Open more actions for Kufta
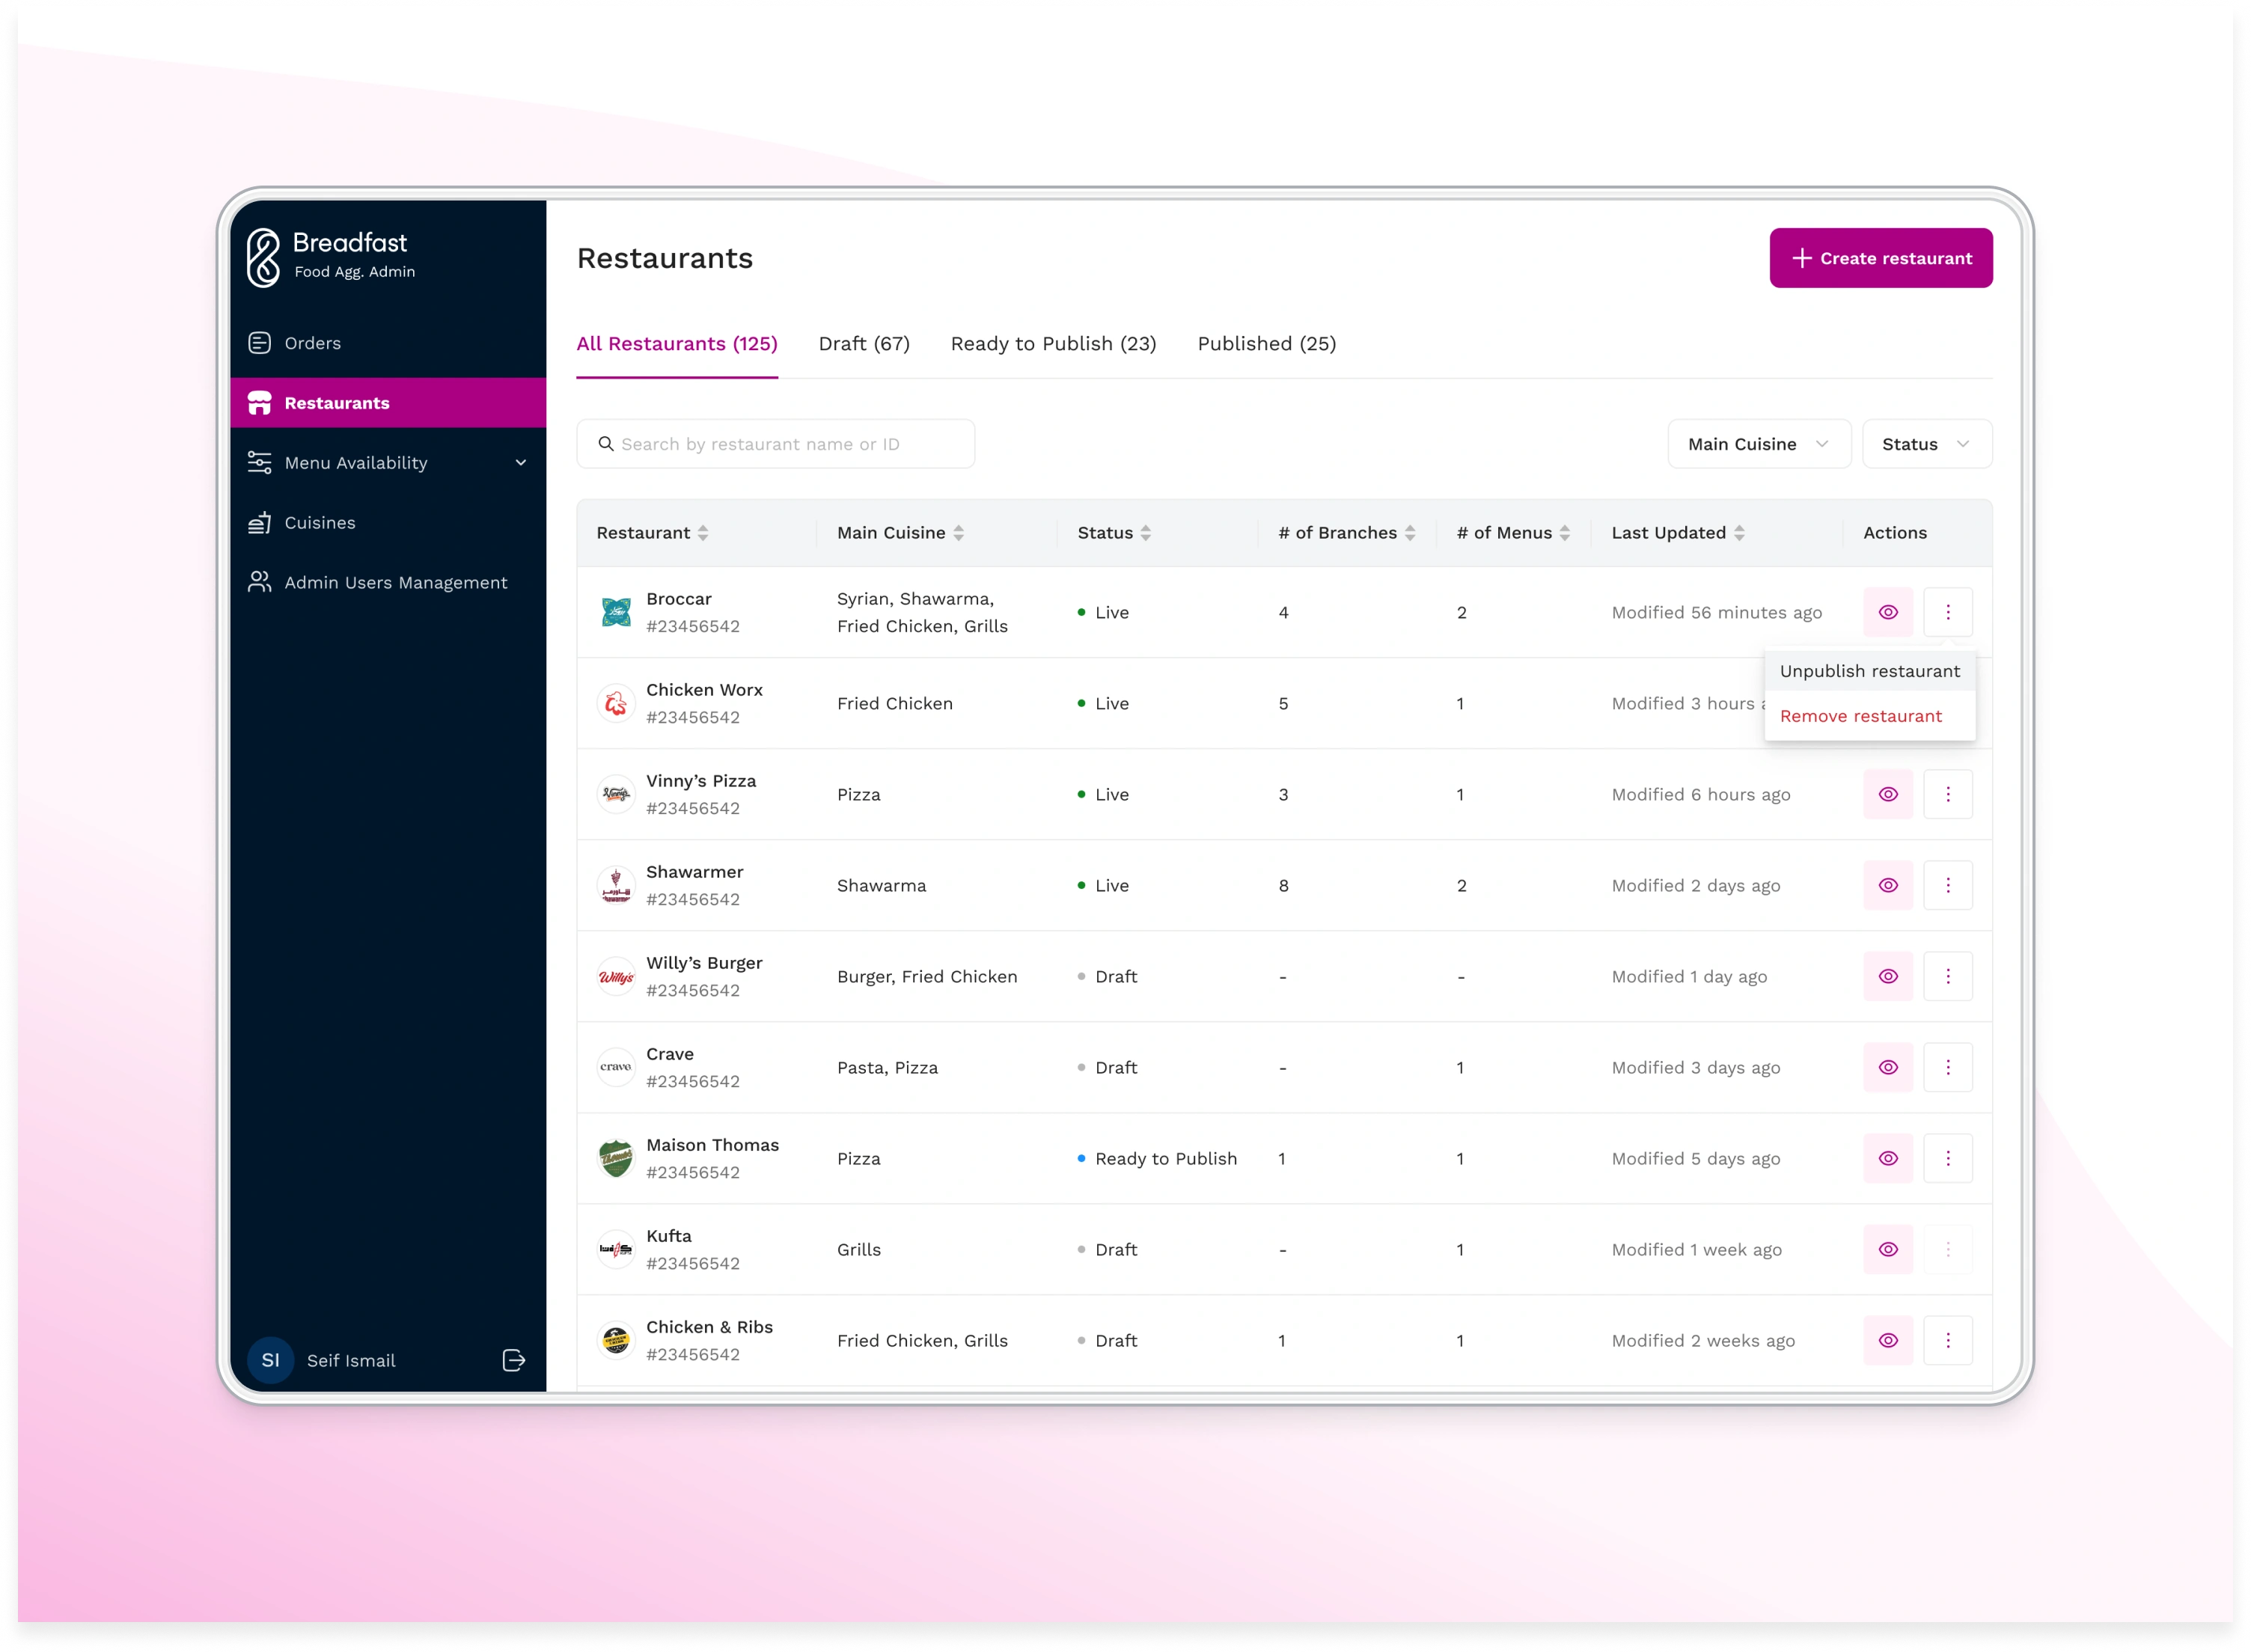The image size is (2251, 1652). tap(1948, 1249)
